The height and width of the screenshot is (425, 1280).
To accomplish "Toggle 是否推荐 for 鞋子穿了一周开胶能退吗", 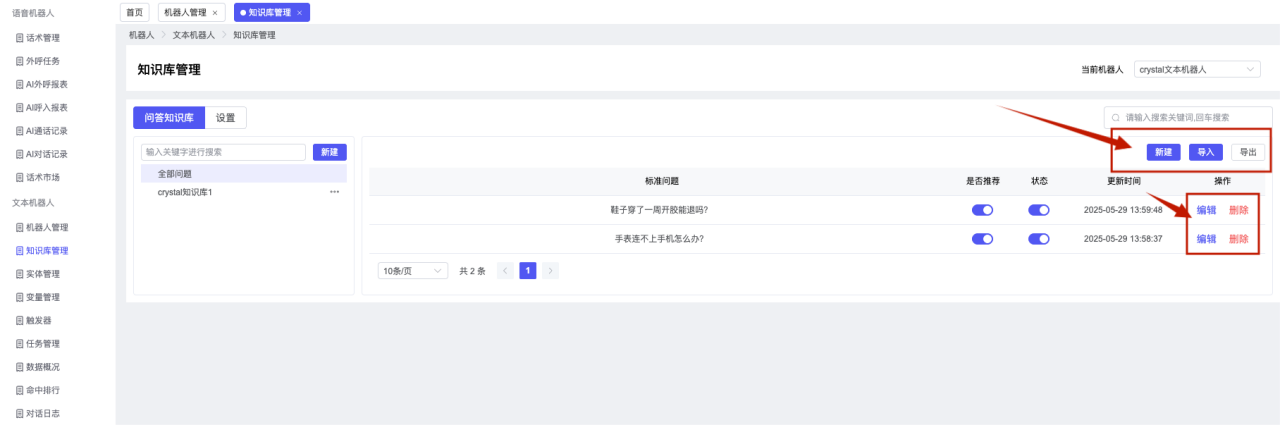I will [x=982, y=210].
